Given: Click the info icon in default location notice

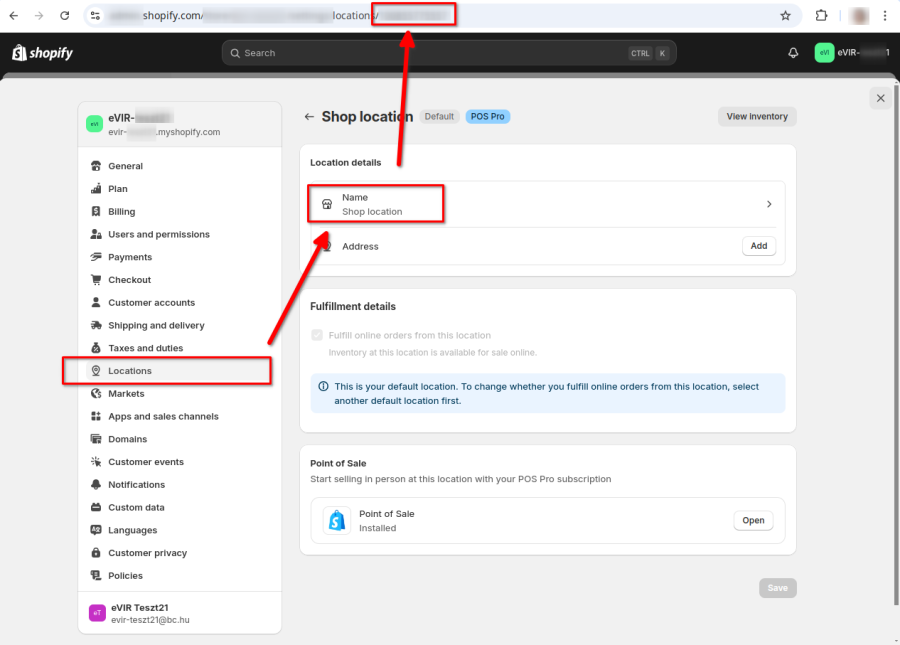Looking at the screenshot, I should click(x=323, y=387).
